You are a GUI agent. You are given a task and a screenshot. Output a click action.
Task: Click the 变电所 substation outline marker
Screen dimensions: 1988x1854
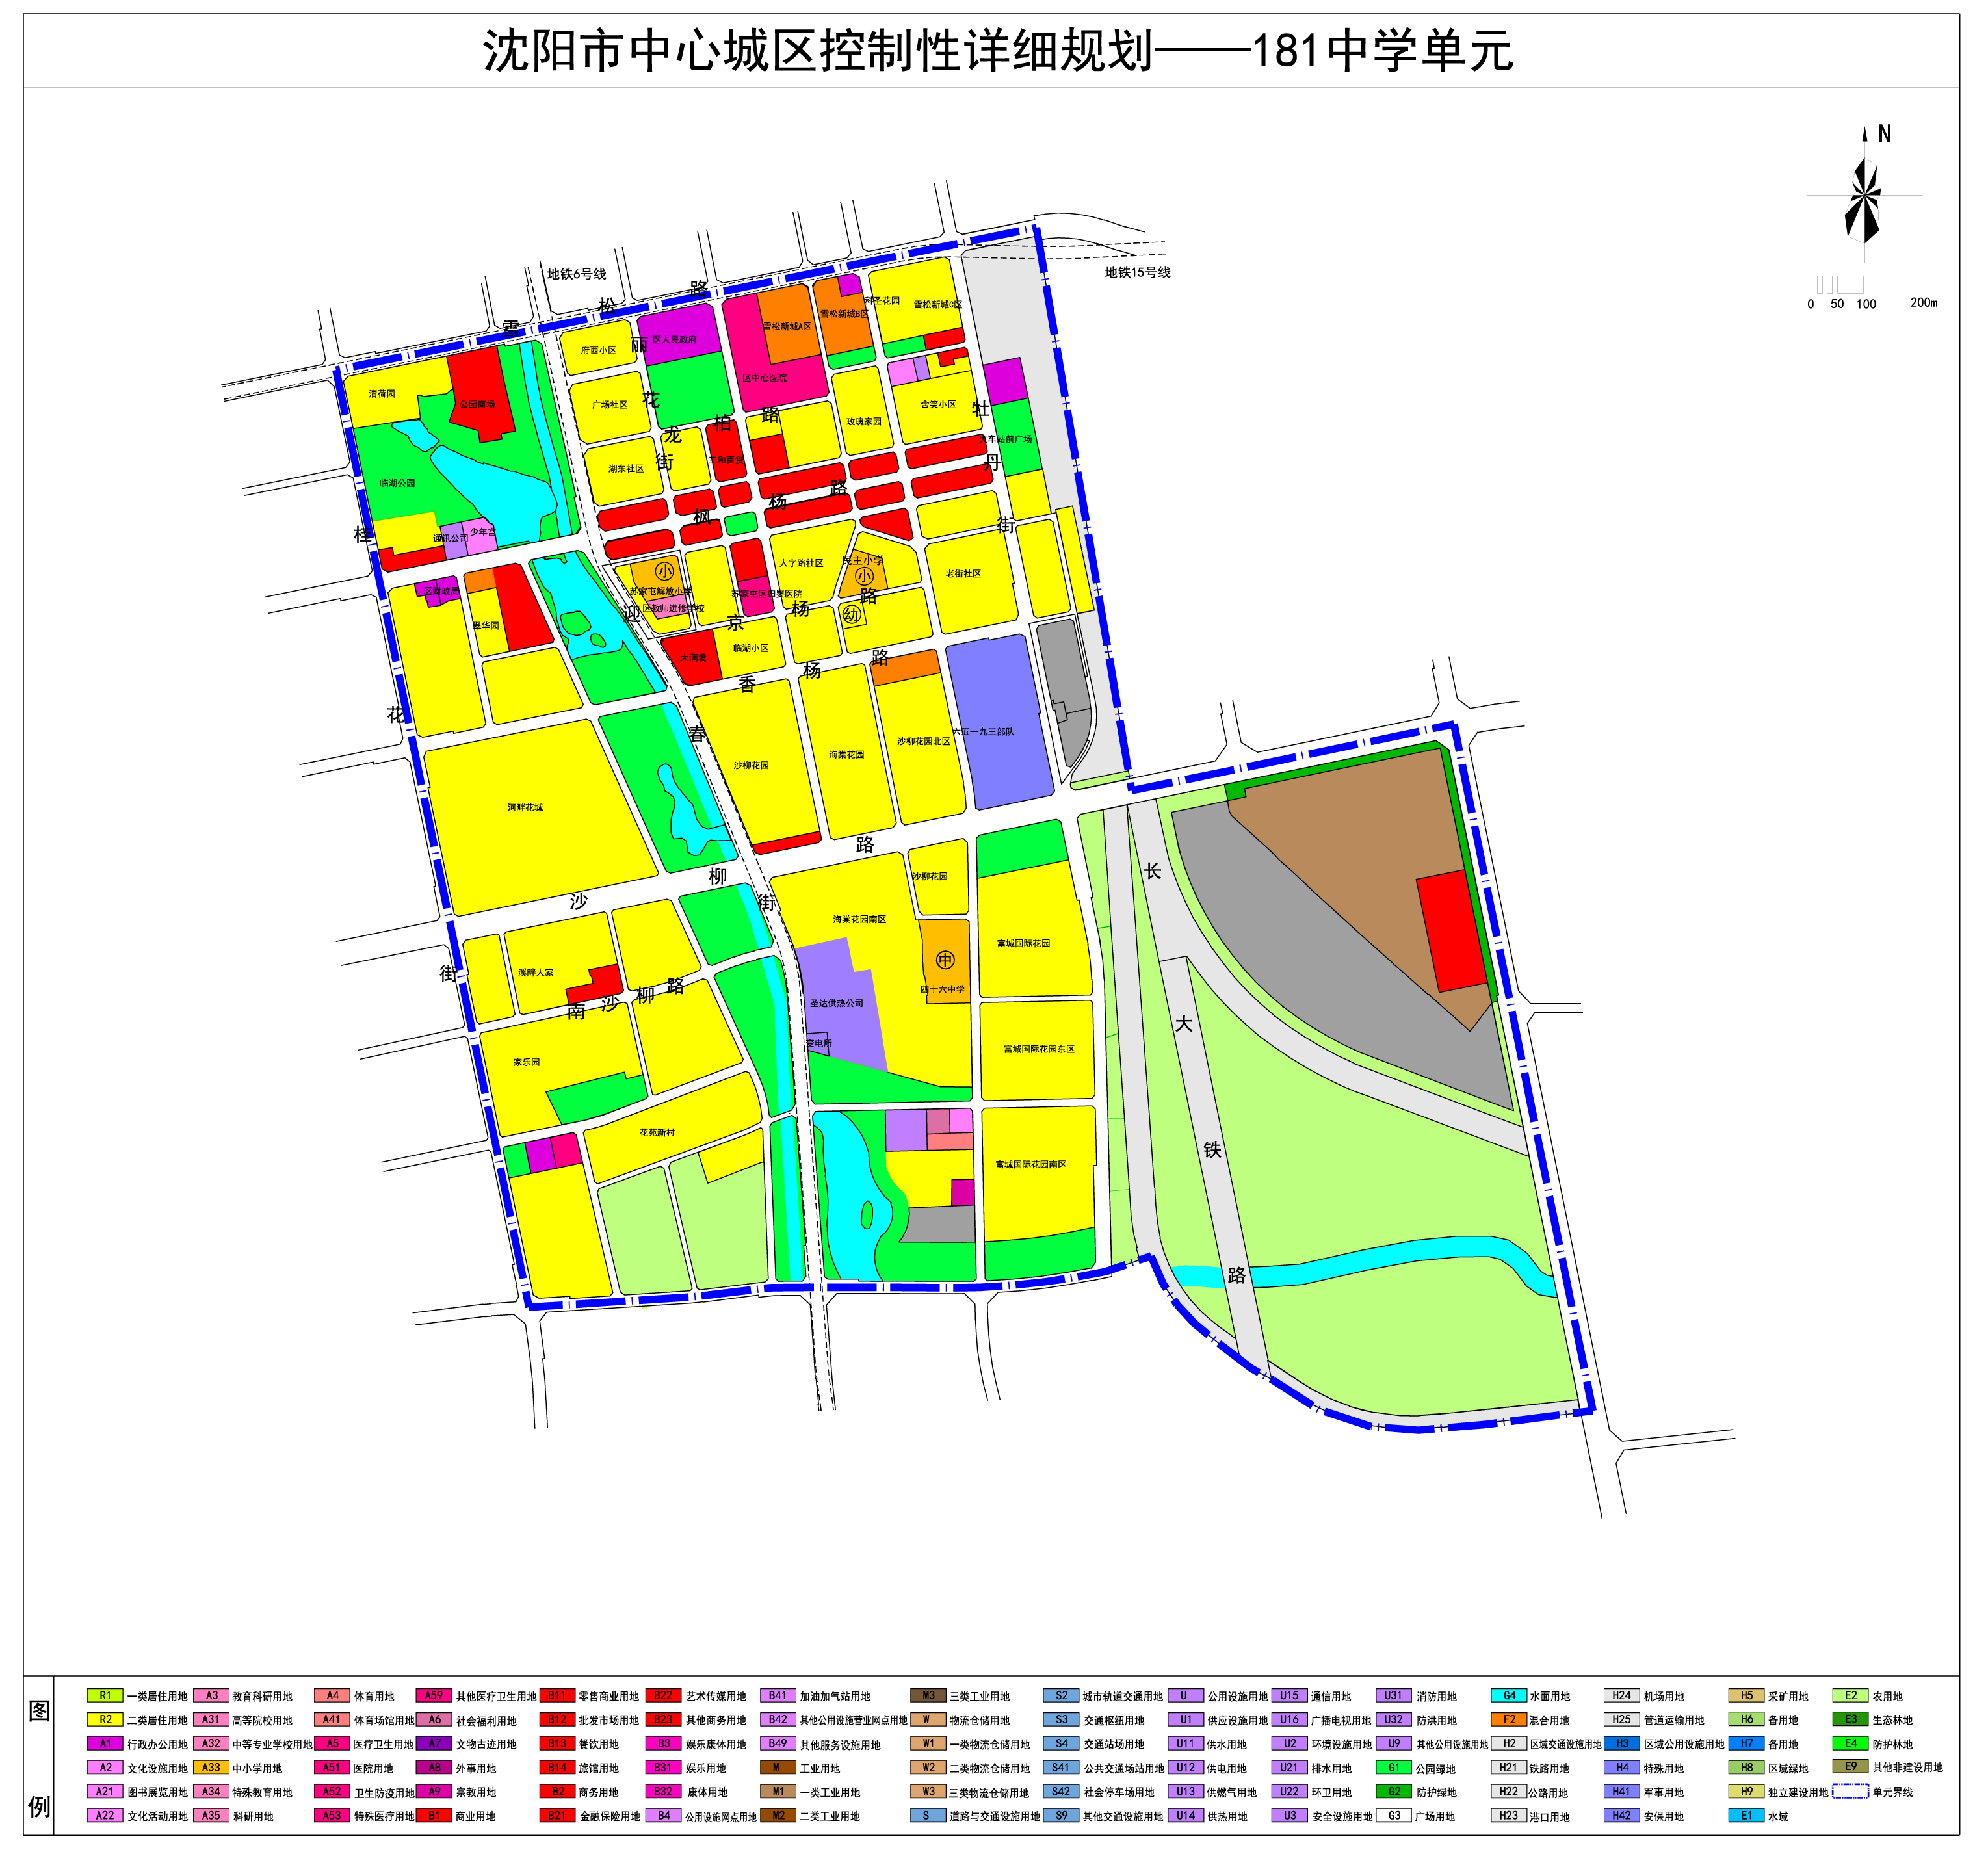point(819,1042)
